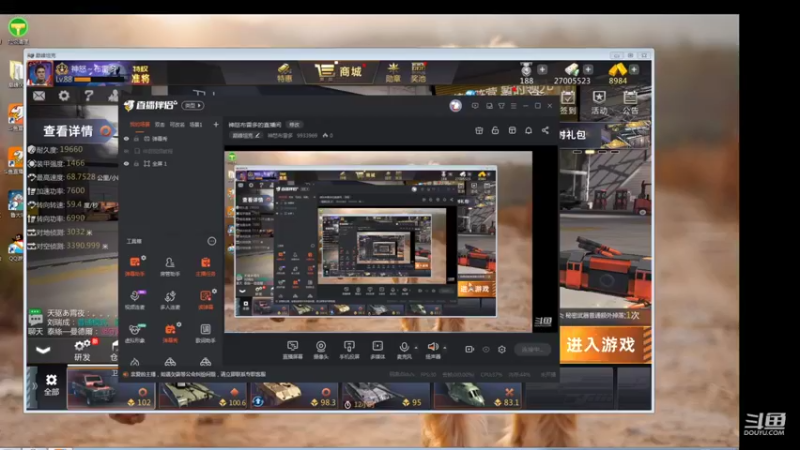The width and height of the screenshot is (800, 450).
Task: Open the multi-person co-stream tool icon
Action: pyautogui.click(x=169, y=299)
